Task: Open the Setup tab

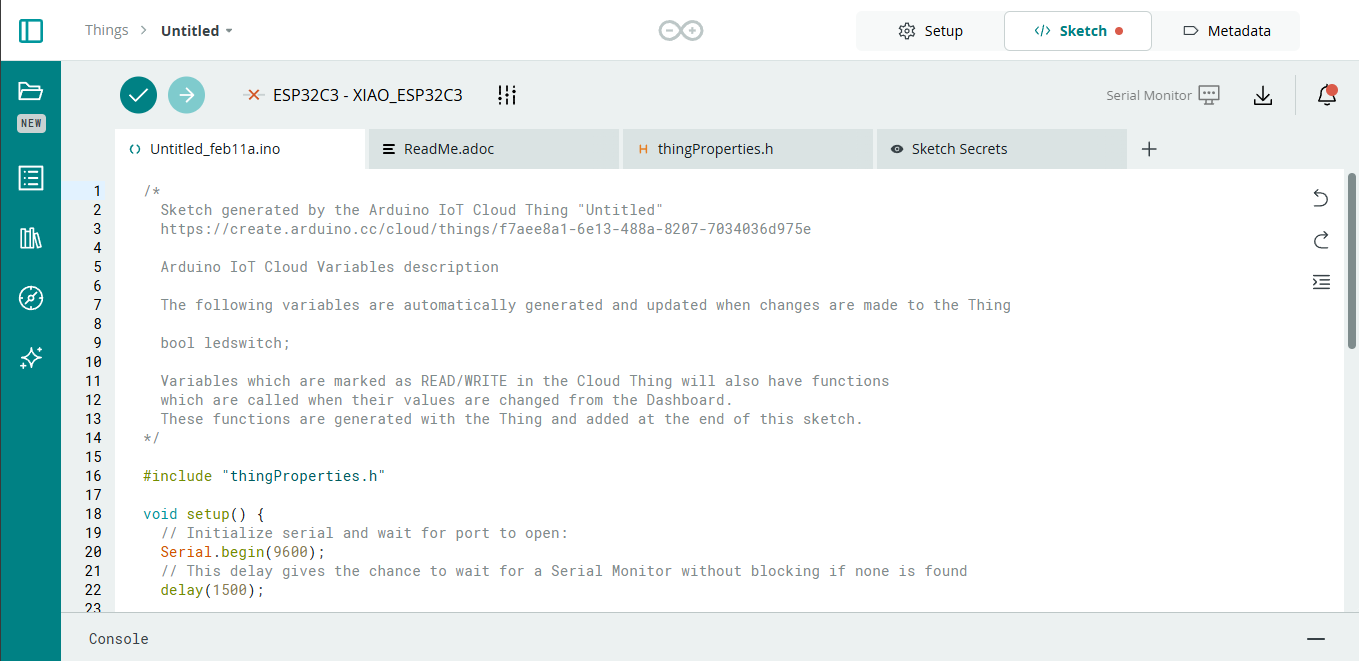Action: [929, 30]
